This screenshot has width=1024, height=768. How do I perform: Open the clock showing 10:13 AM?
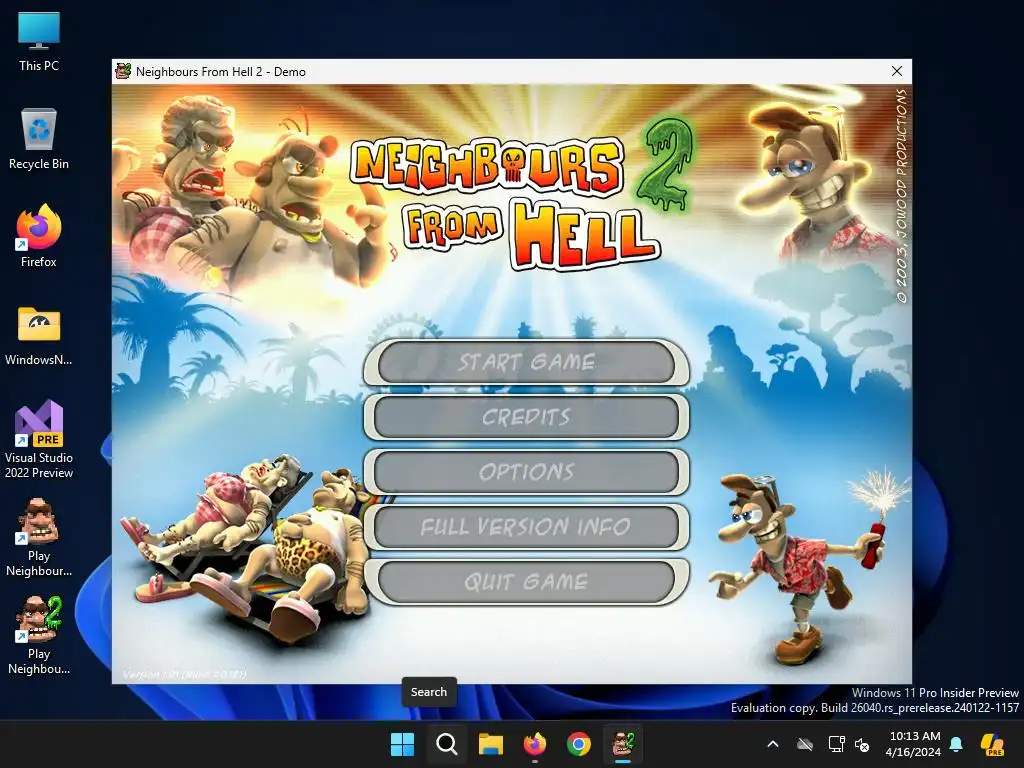coord(914,744)
